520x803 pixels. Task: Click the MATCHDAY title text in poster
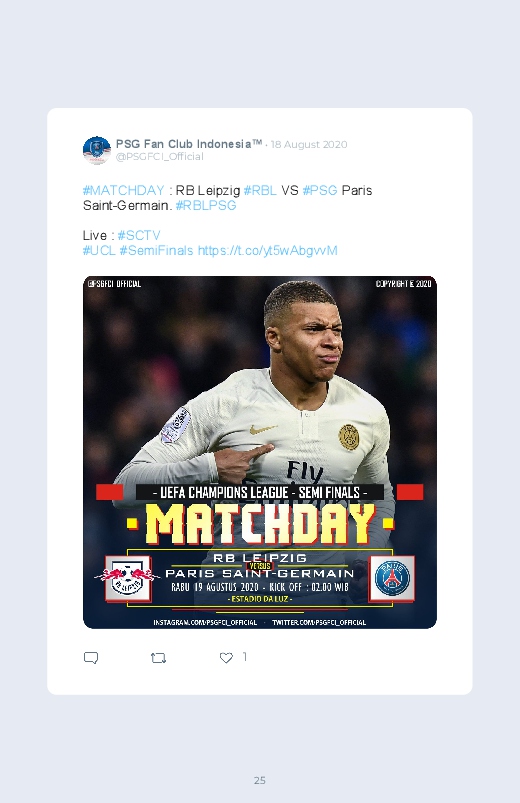[260, 524]
